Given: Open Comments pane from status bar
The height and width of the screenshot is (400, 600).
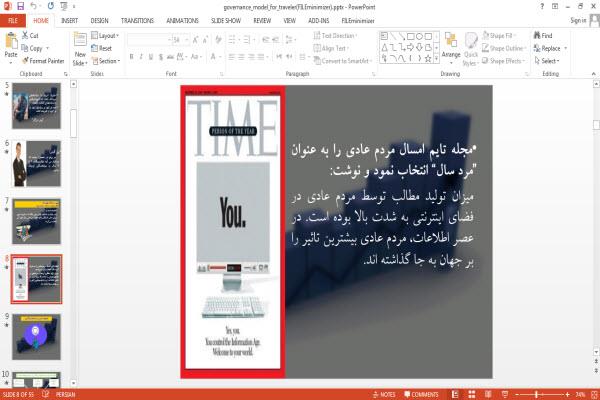Looking at the screenshot, I should (x=421, y=394).
